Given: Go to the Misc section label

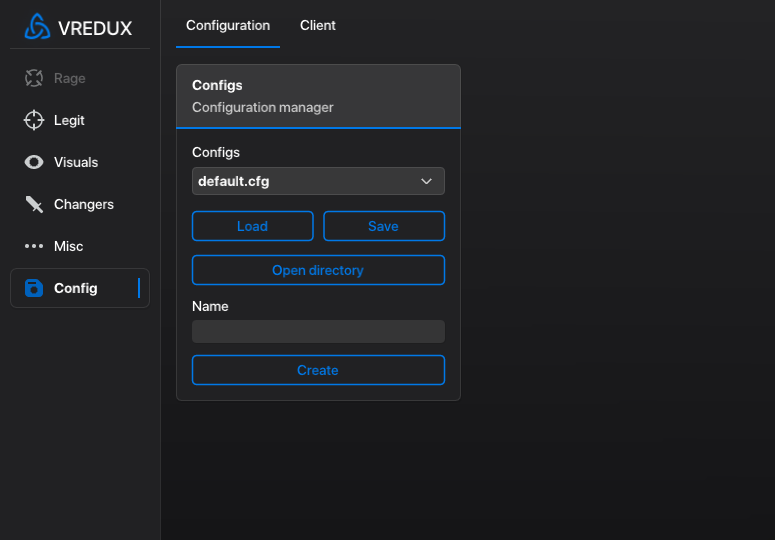Looking at the screenshot, I should (69, 246).
